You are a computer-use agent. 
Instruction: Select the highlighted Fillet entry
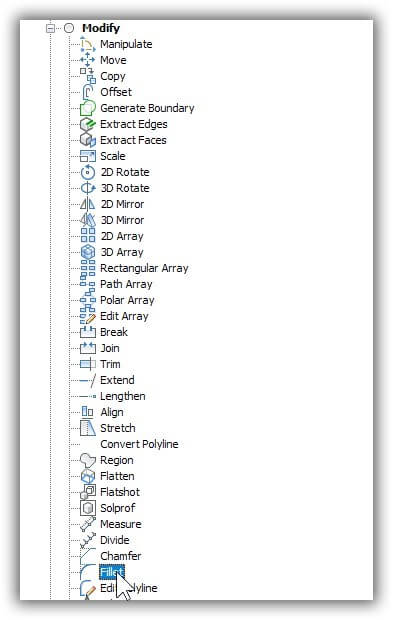112,572
